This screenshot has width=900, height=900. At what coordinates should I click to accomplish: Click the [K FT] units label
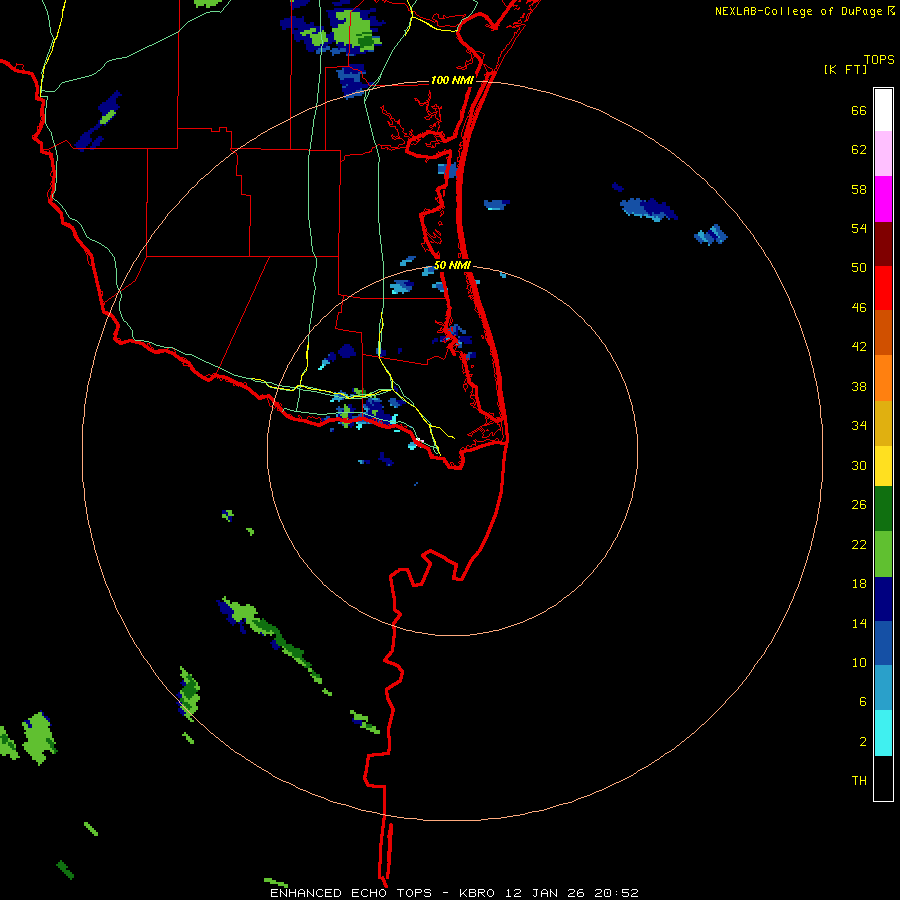845,69
